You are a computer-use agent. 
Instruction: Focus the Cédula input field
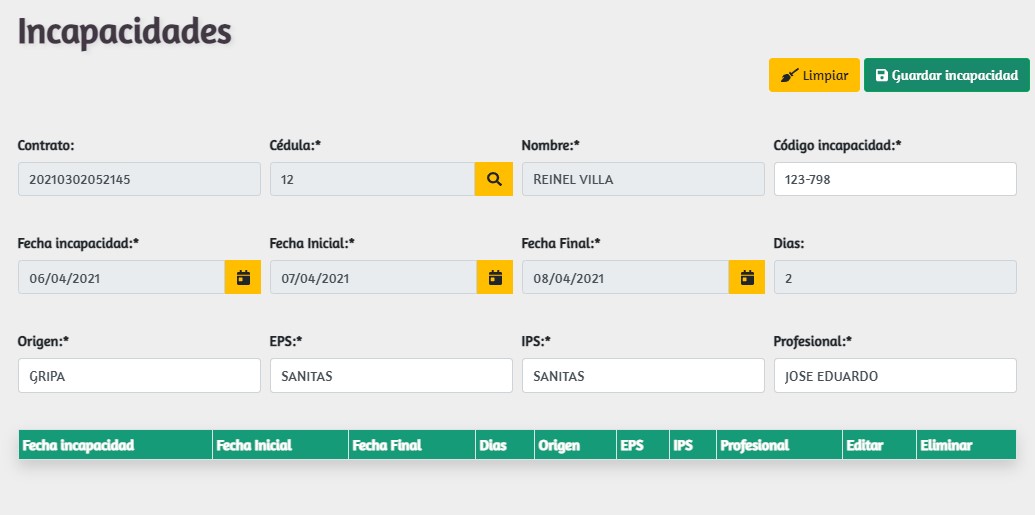372,179
